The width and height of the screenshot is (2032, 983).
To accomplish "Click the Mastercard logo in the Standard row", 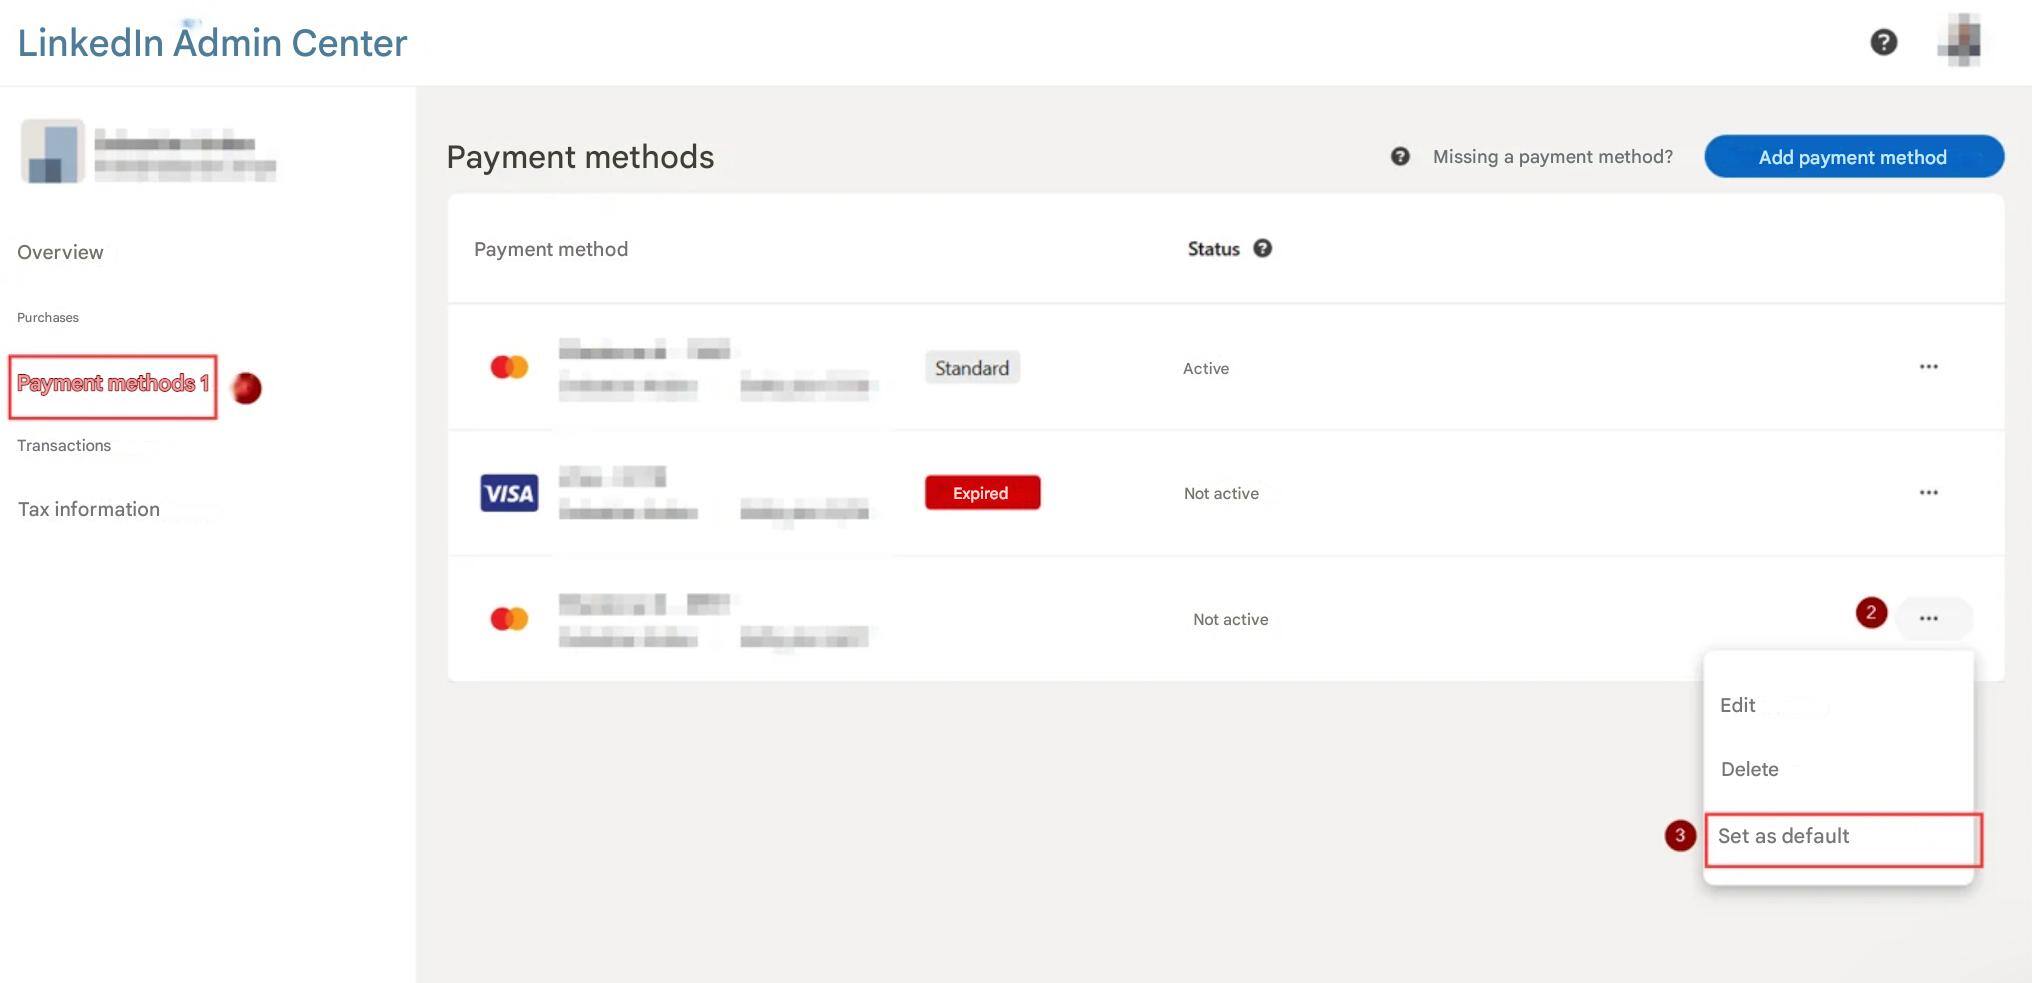I will pos(509,367).
